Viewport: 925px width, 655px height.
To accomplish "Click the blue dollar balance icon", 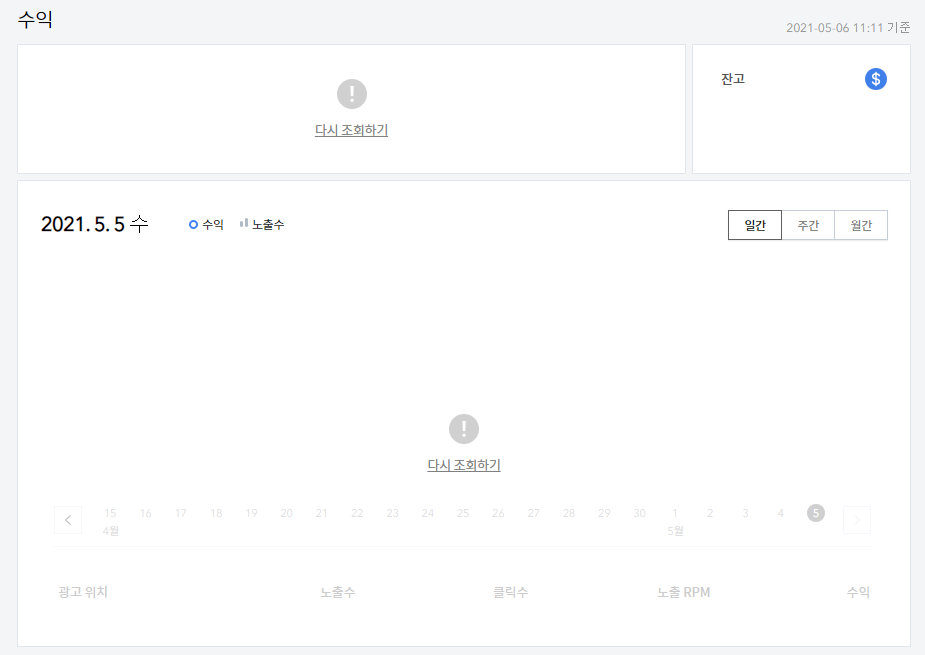I will [875, 79].
